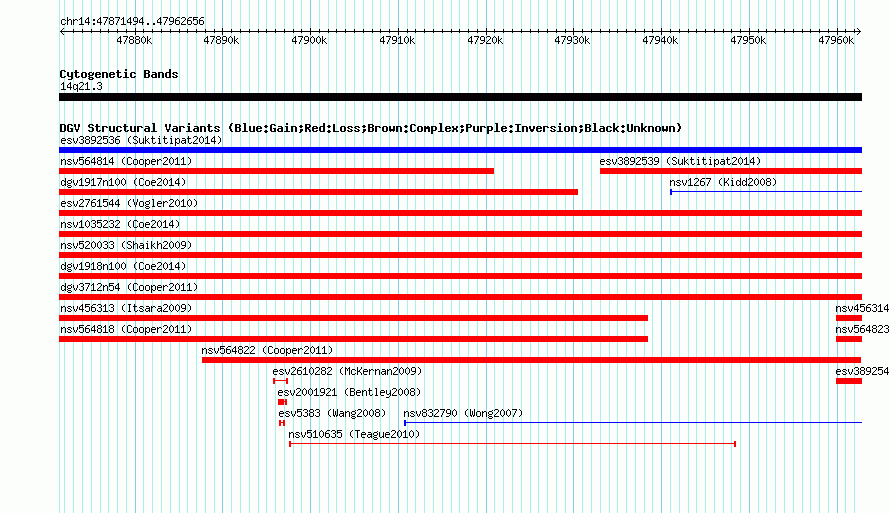Image resolution: width=890 pixels, height=513 pixels.
Task: Click the esv389254 label at right edge
Action: [862, 371]
